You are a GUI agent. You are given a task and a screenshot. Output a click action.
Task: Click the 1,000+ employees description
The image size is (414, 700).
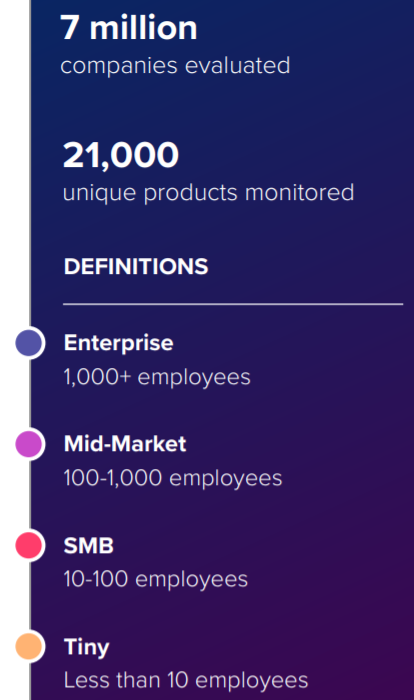[157, 377]
